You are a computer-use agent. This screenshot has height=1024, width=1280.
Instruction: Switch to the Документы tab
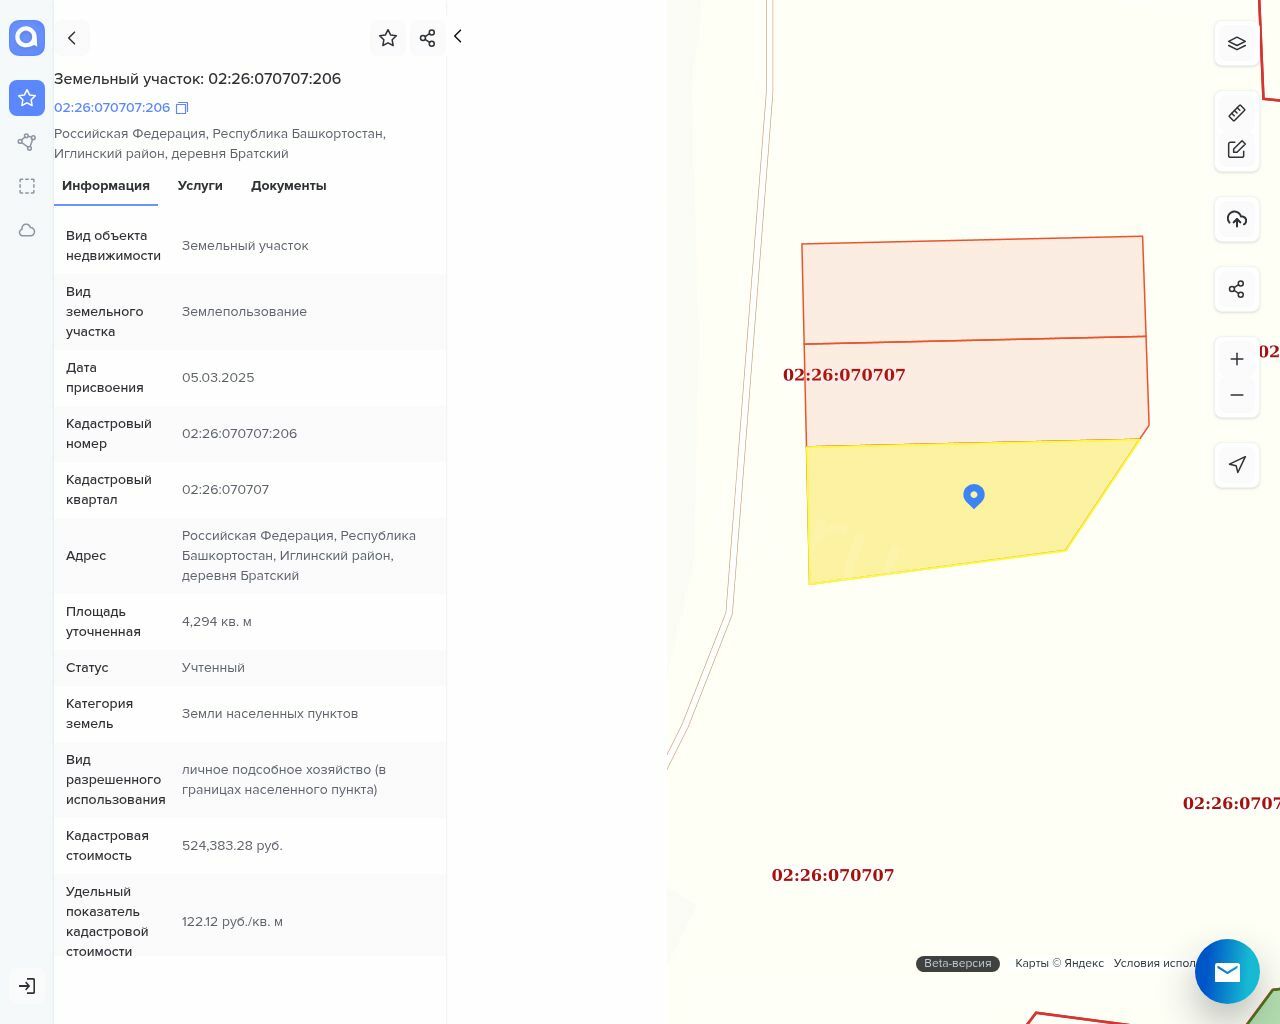click(289, 186)
